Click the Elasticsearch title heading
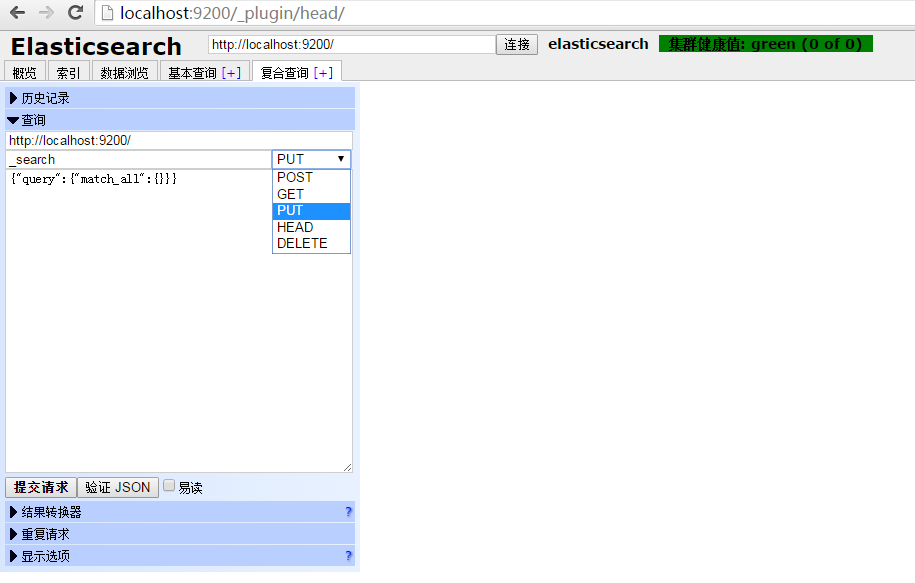Image resolution: width=915 pixels, height=583 pixels. [x=96, y=47]
